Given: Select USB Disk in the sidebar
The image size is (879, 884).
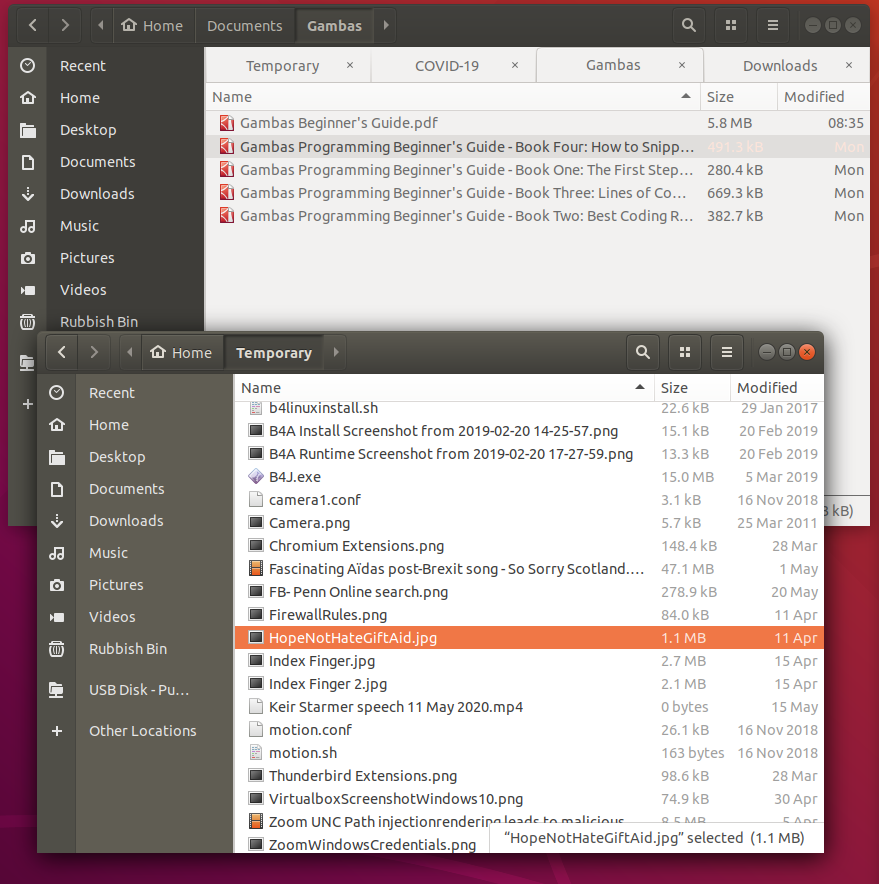Looking at the screenshot, I should [x=138, y=690].
